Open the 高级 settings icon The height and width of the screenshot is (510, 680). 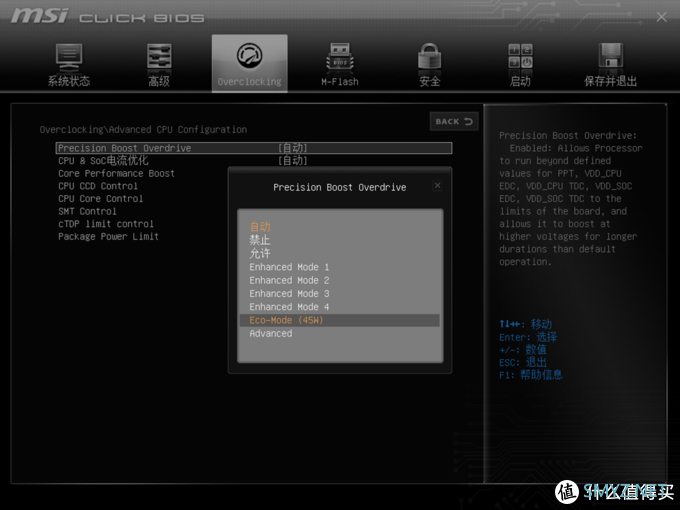pyautogui.click(x=159, y=56)
